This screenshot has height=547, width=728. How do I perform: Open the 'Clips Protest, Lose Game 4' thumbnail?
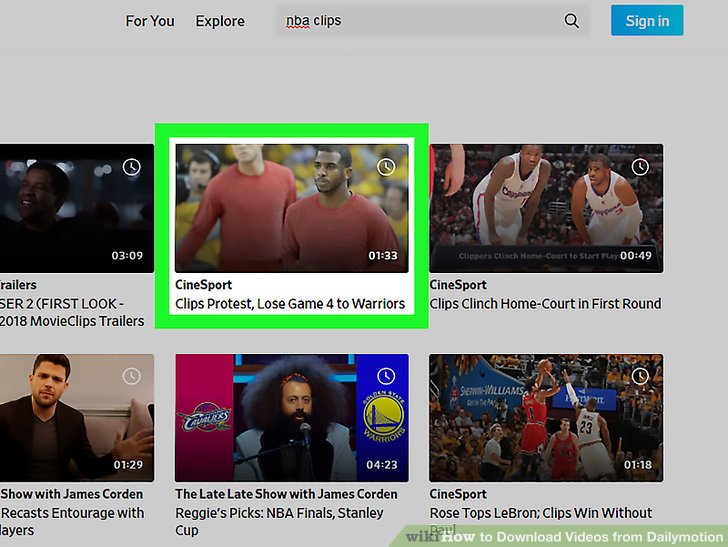click(292, 208)
